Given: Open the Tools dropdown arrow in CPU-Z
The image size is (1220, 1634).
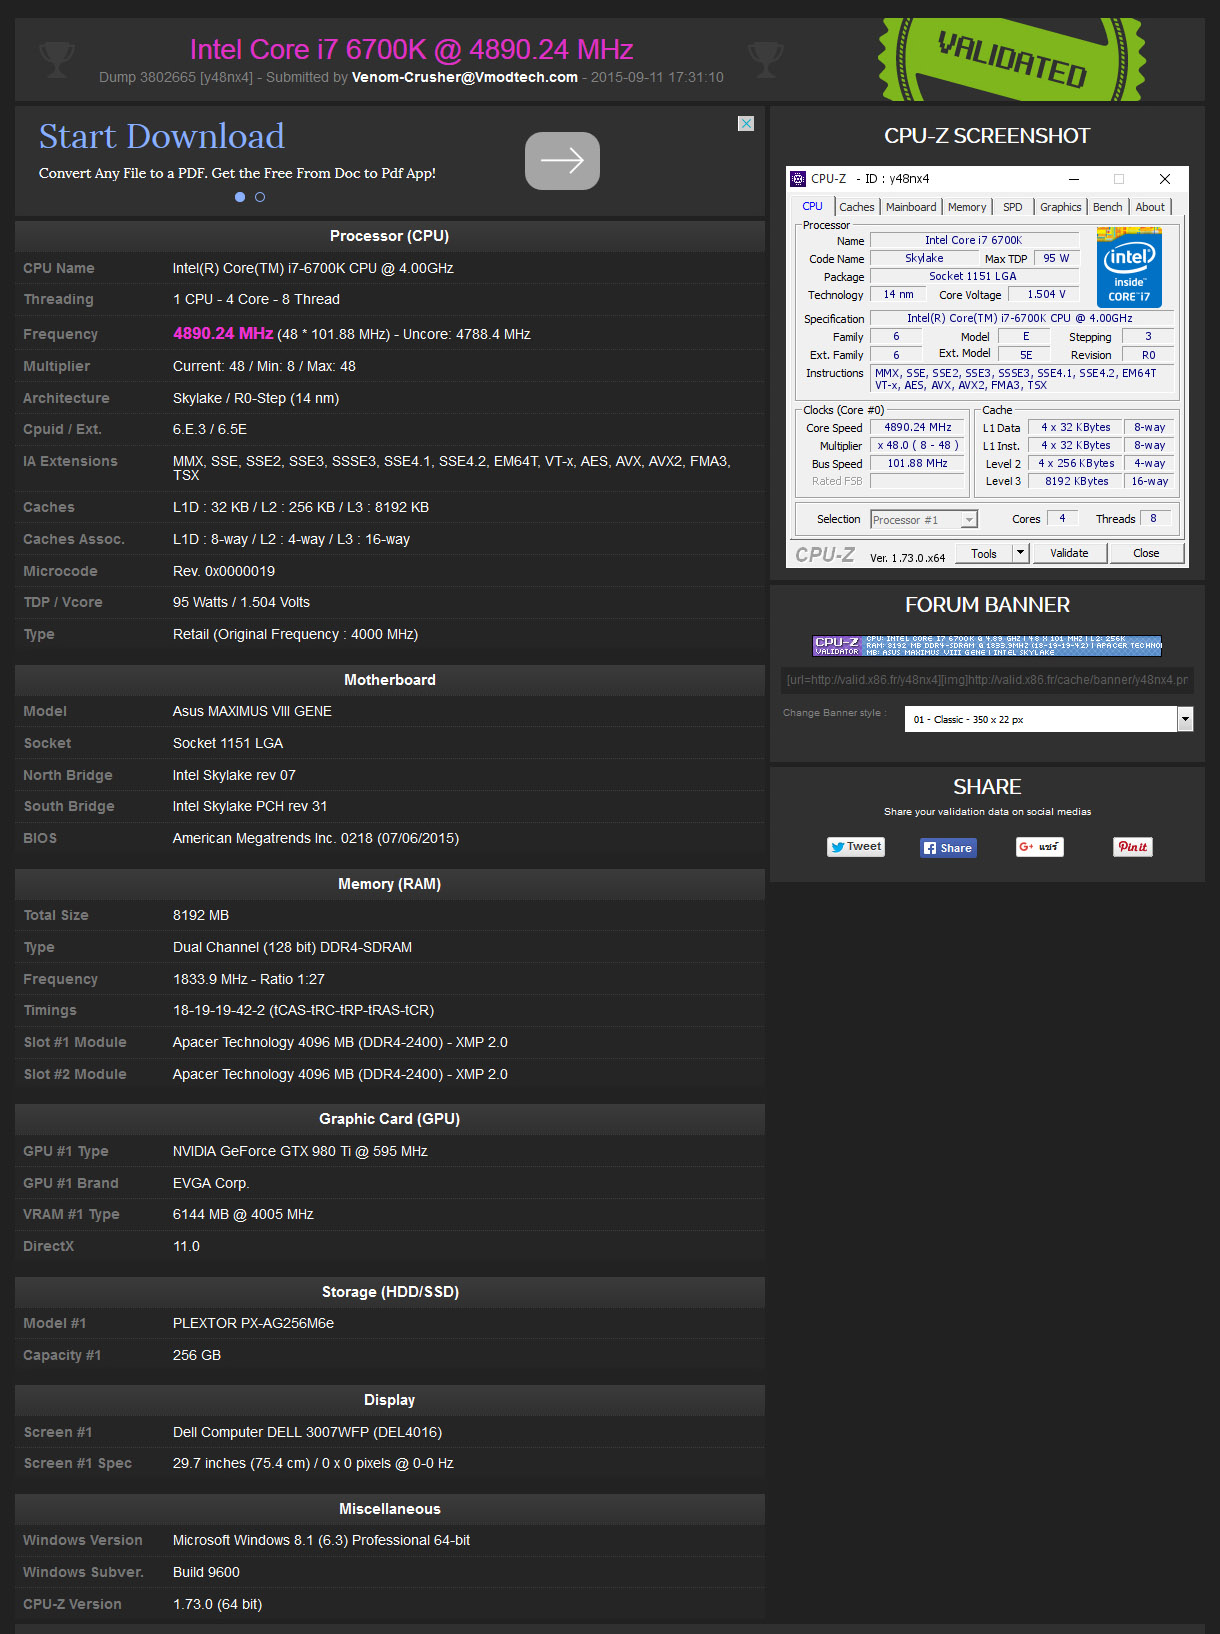Looking at the screenshot, I should pos(1020,553).
